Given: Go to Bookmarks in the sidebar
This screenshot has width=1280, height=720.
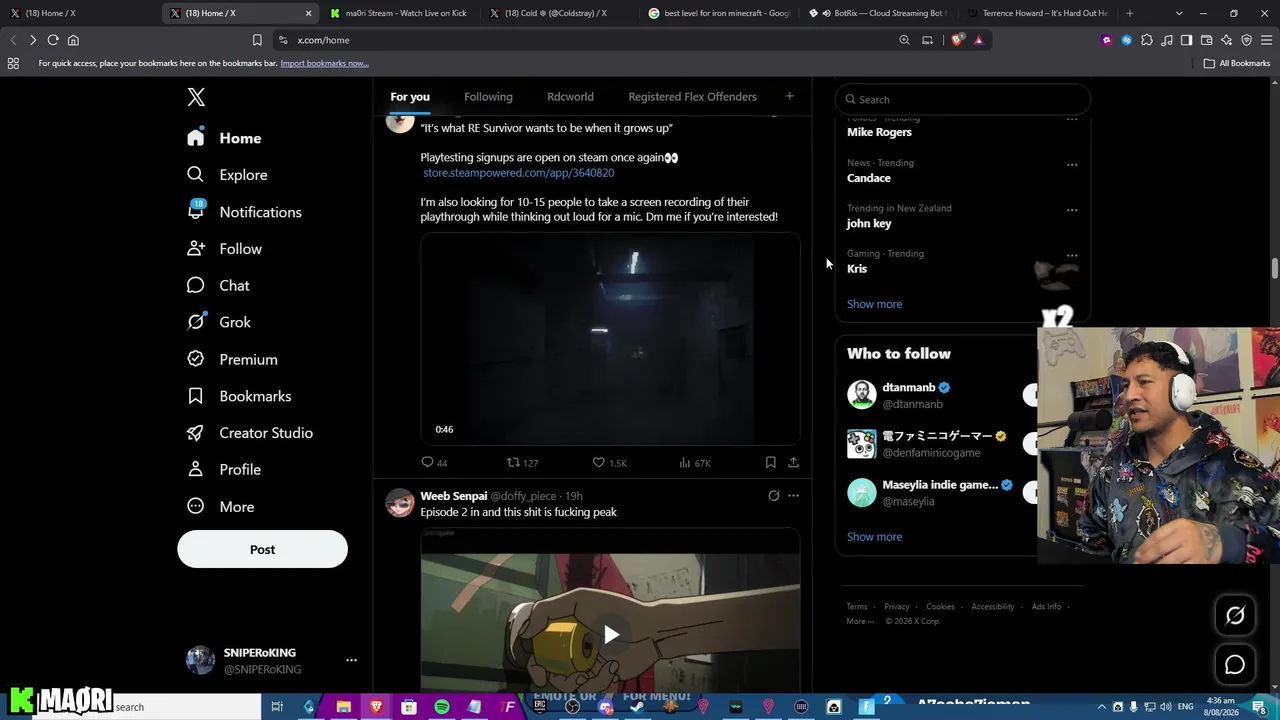Looking at the screenshot, I should (x=239, y=396).
